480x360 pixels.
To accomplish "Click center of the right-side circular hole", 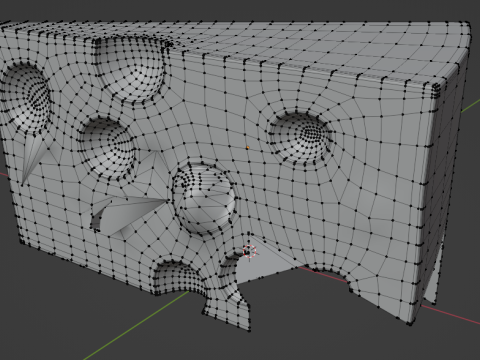I will pos(302,137).
